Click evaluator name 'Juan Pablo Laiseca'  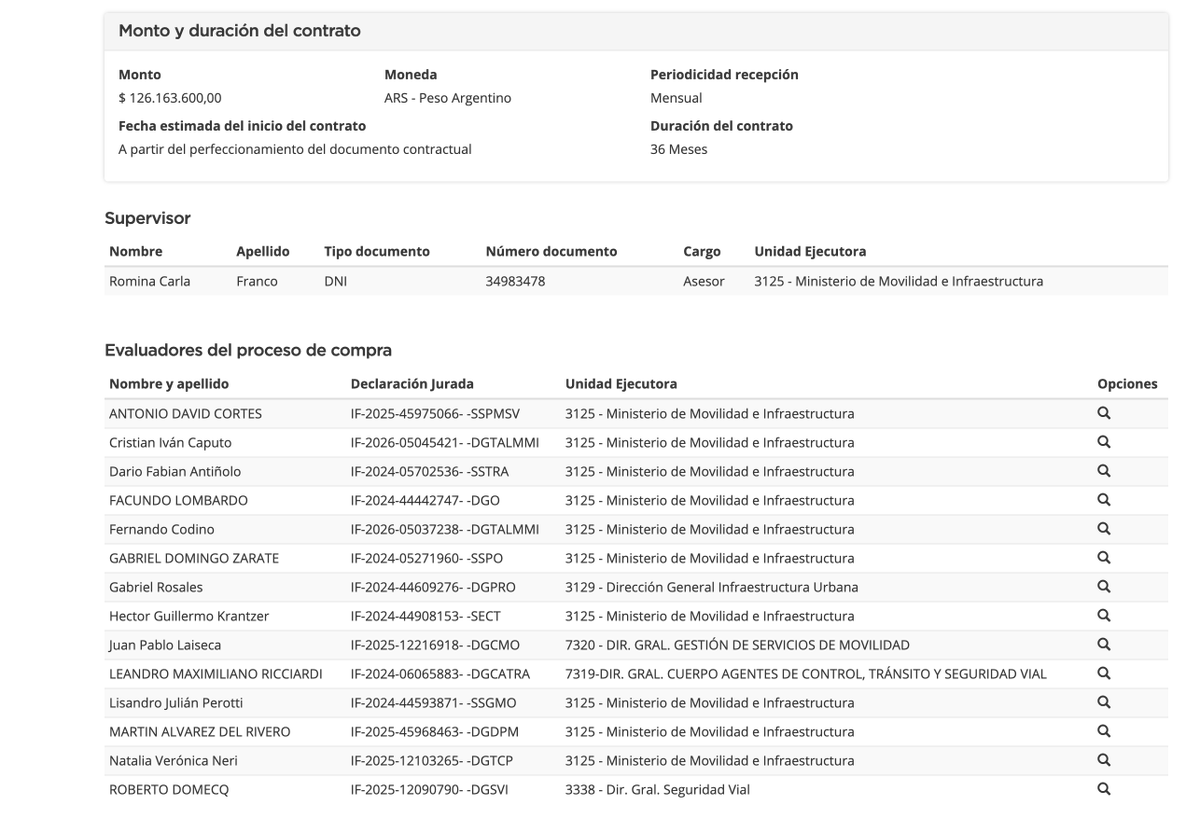pyautogui.click(x=165, y=645)
